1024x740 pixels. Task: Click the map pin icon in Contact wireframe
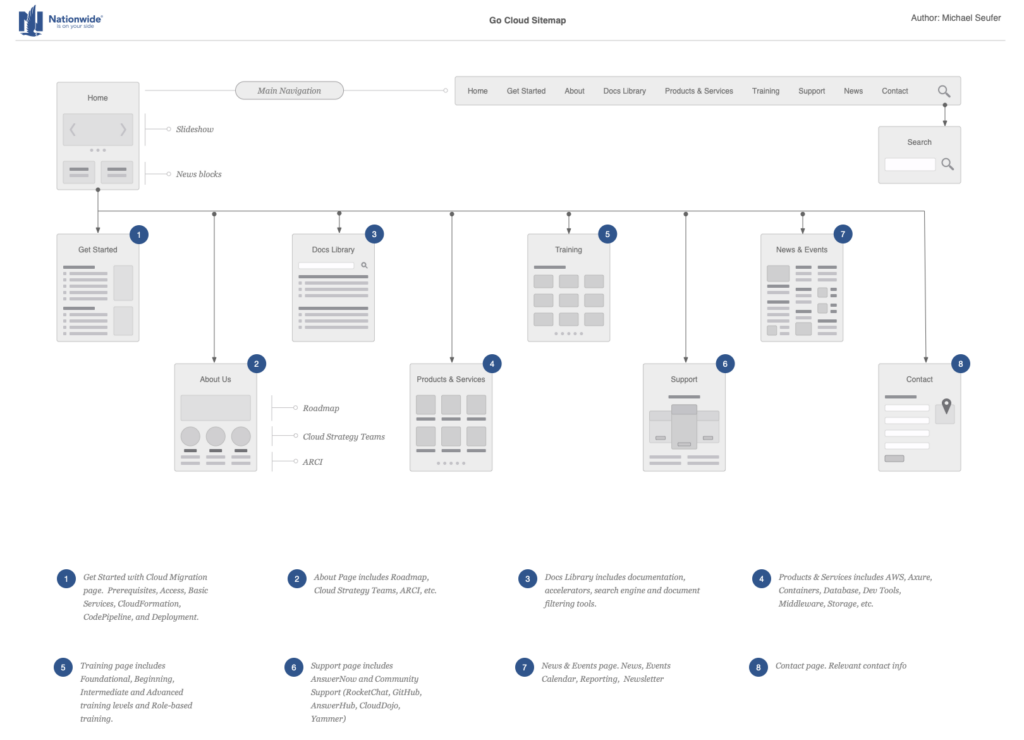946,406
